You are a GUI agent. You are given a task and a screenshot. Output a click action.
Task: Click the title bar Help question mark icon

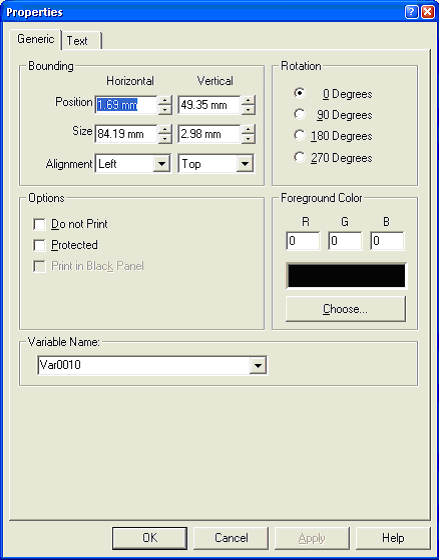[411, 12]
